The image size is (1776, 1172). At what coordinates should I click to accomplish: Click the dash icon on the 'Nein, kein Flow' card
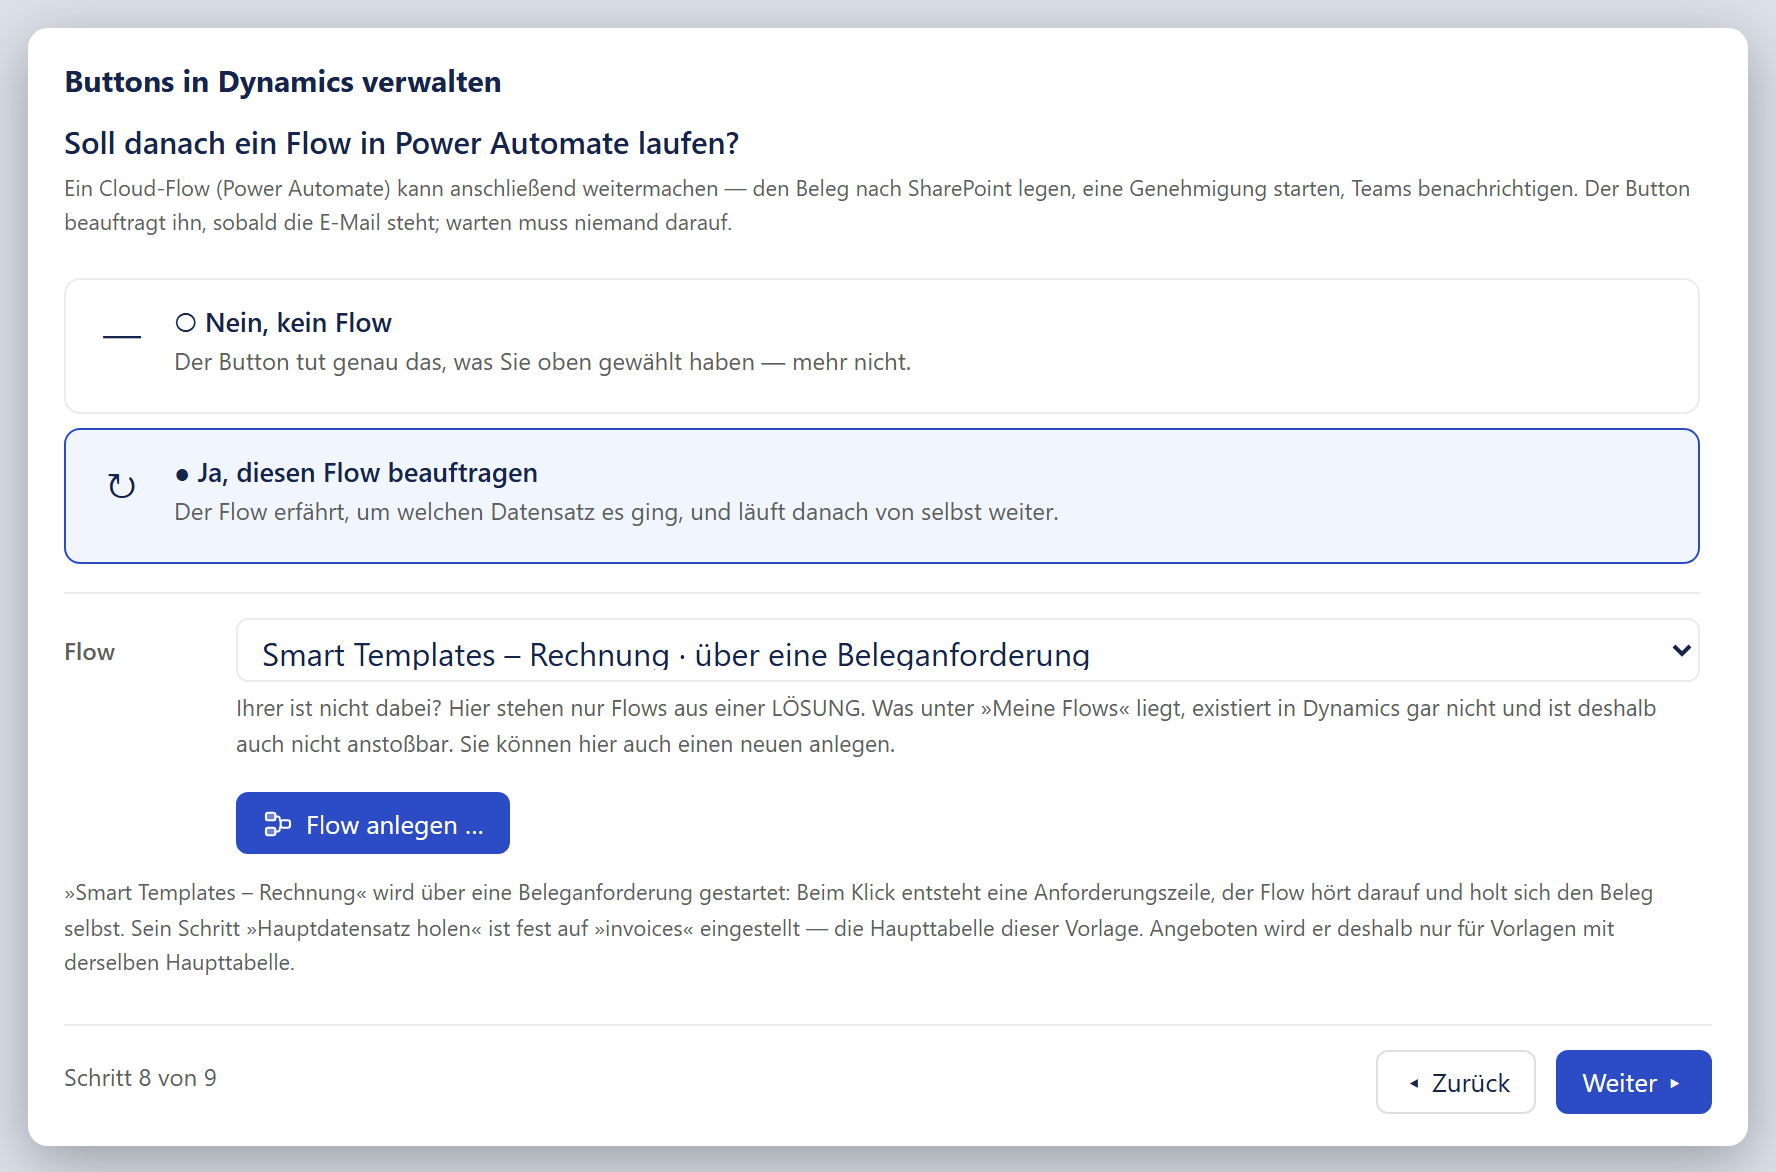point(122,337)
